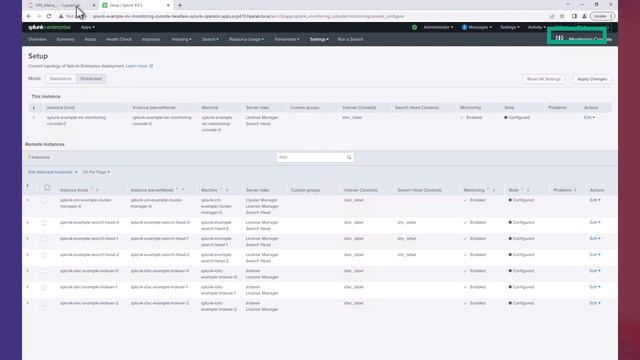Open the 25 Per Page dropdown
The height and width of the screenshot is (360, 640).
[96, 172]
